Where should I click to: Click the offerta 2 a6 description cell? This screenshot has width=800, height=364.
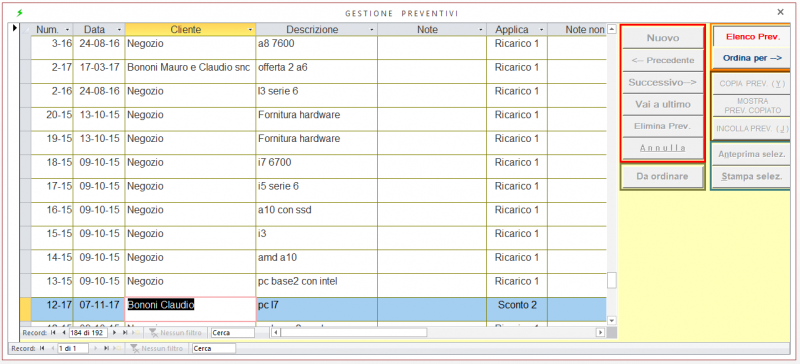click(317, 71)
